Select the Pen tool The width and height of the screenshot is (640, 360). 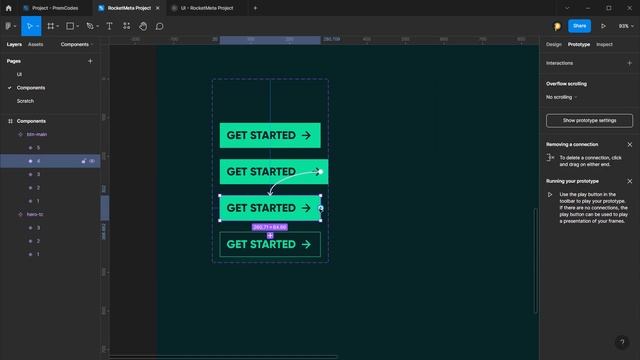tap(90, 26)
